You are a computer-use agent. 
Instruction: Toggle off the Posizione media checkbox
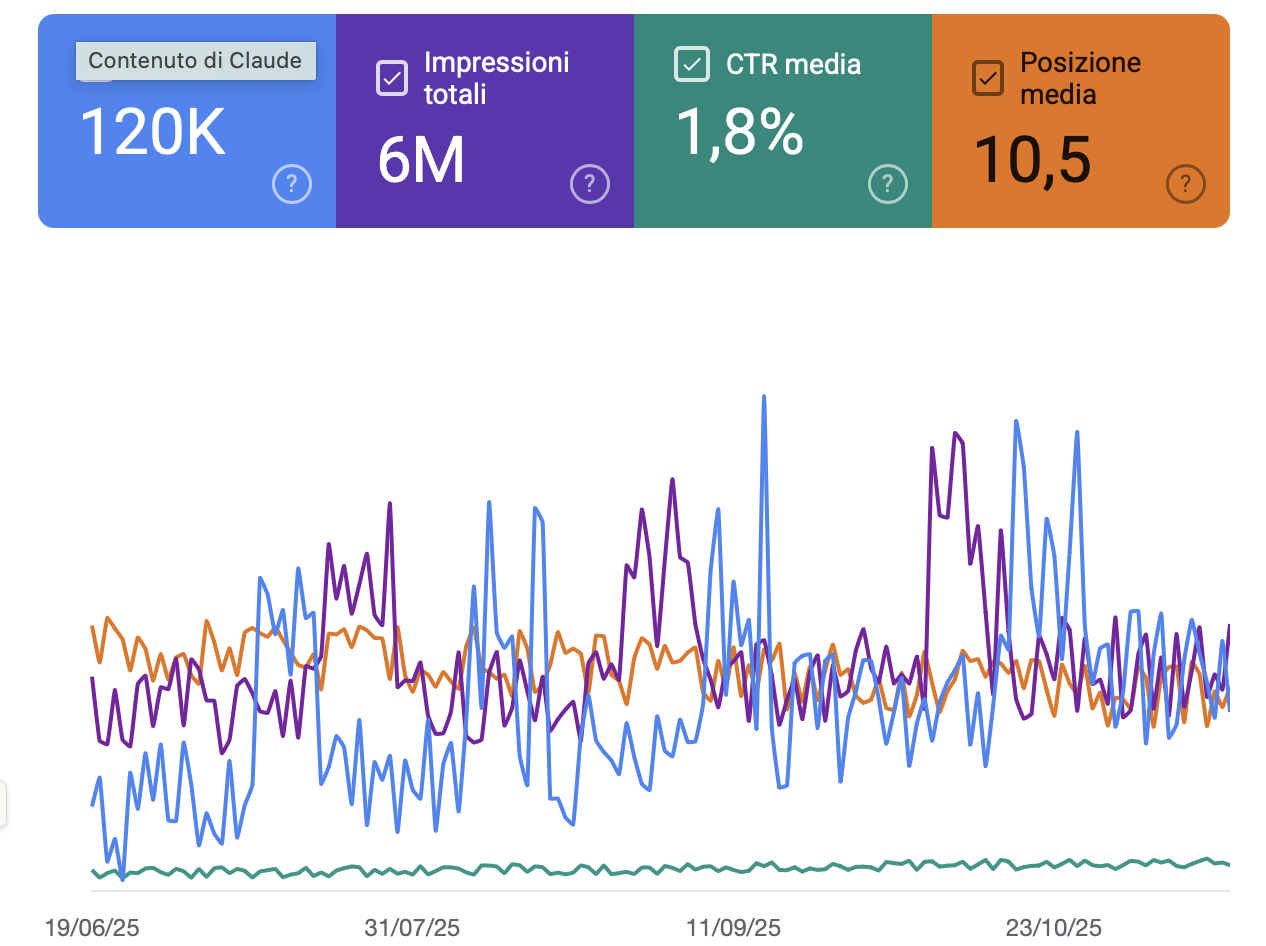click(x=987, y=77)
